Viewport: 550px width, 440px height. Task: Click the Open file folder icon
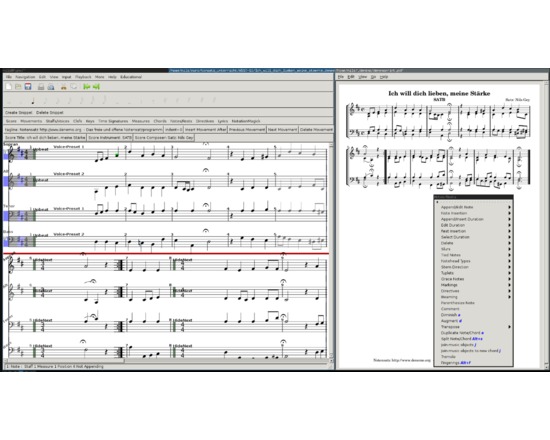point(18,87)
